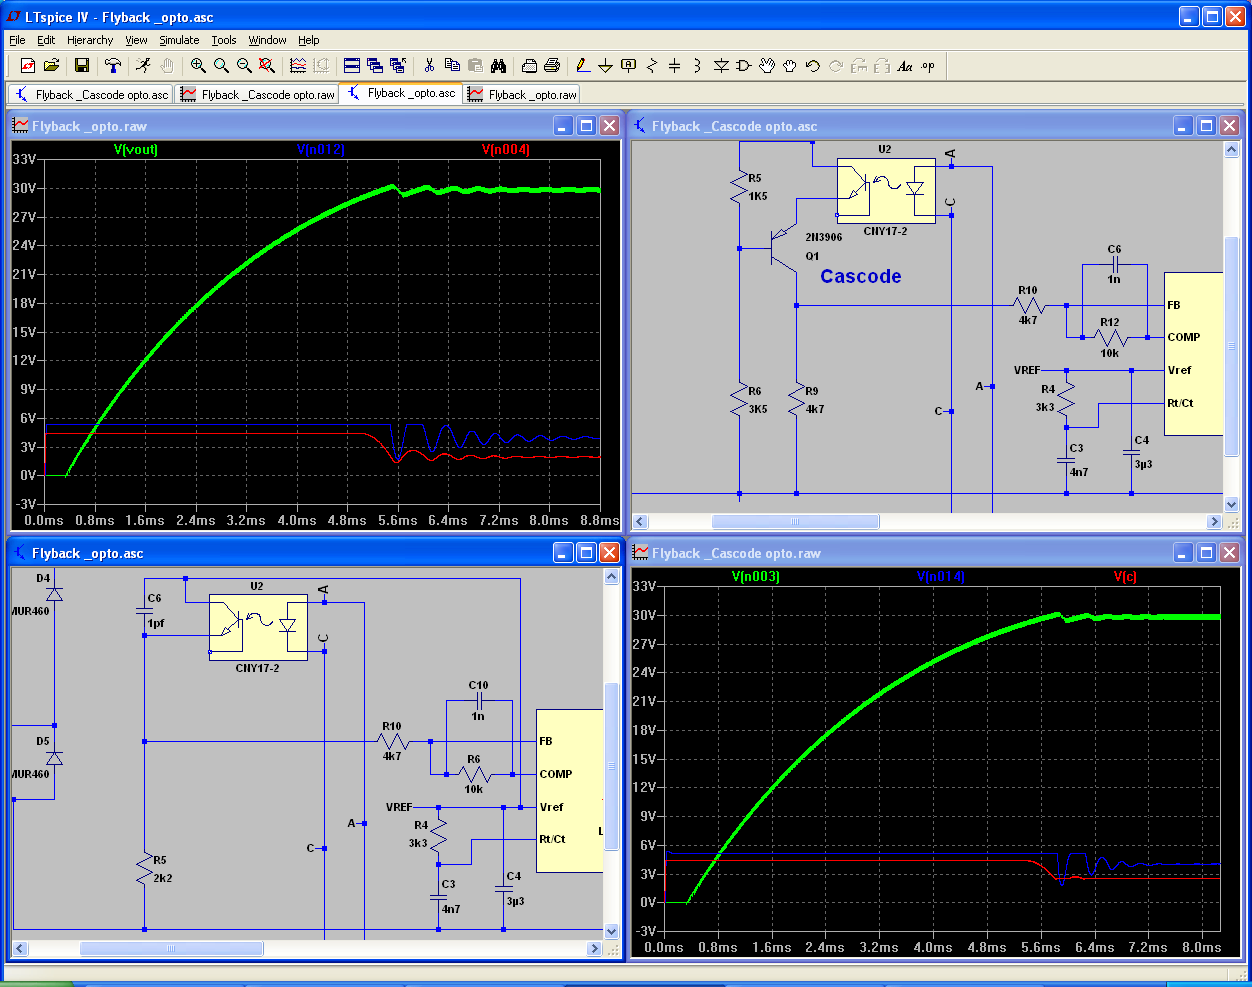The image size is (1252, 987).
Task: Switch to 'Flyback _Cascode opto.raw' tab
Action: [x=258, y=95]
